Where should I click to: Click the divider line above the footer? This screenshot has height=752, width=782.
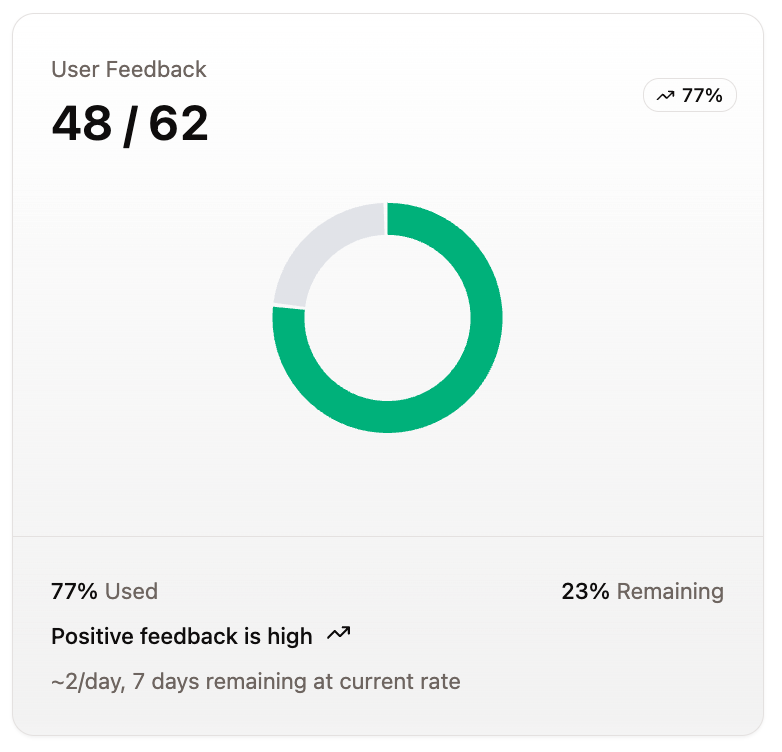coord(388,537)
